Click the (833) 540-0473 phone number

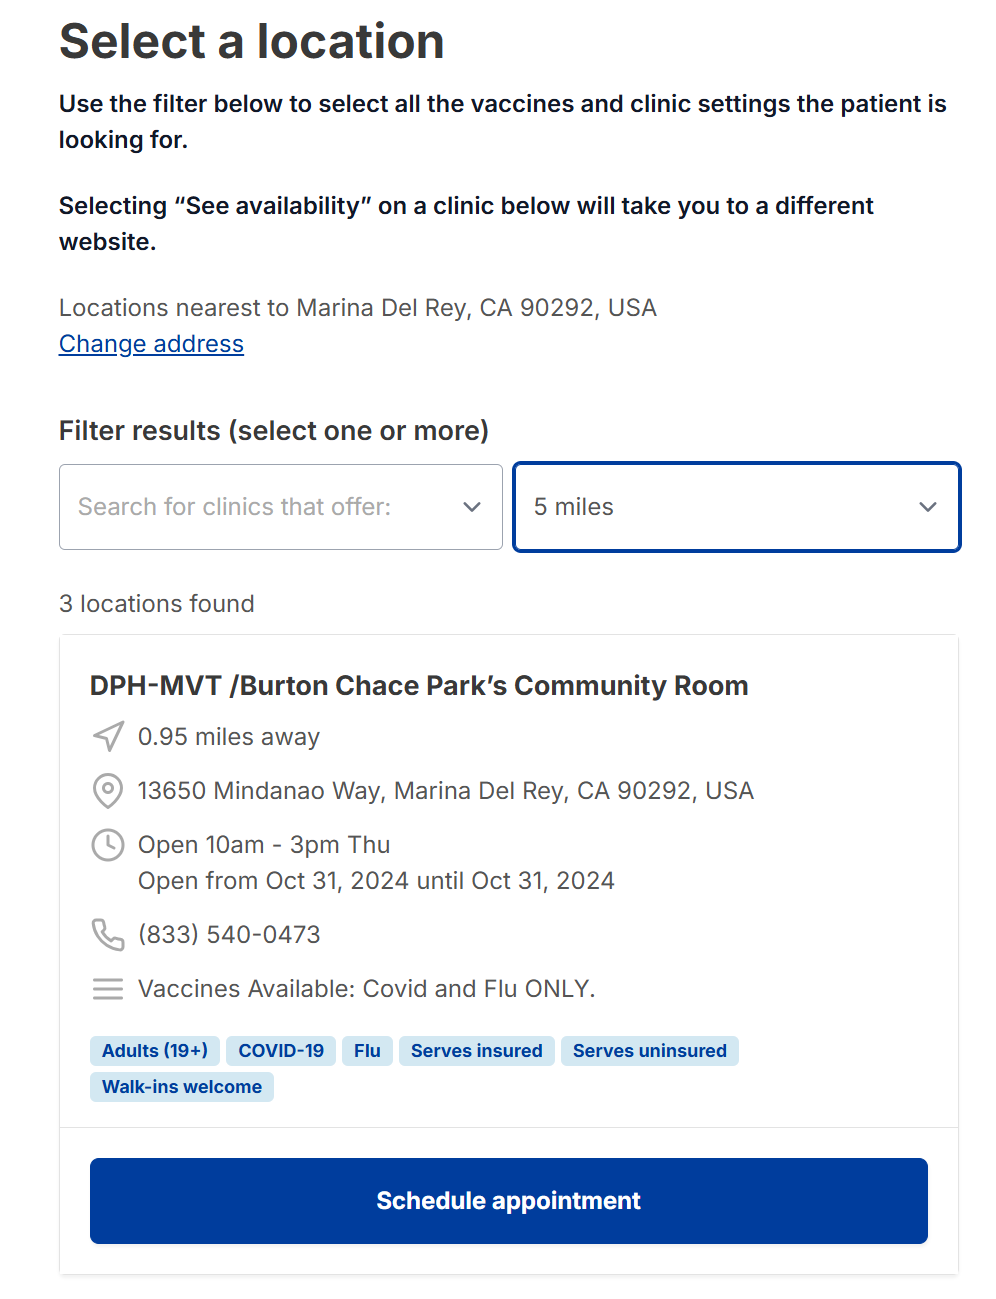coord(229,935)
